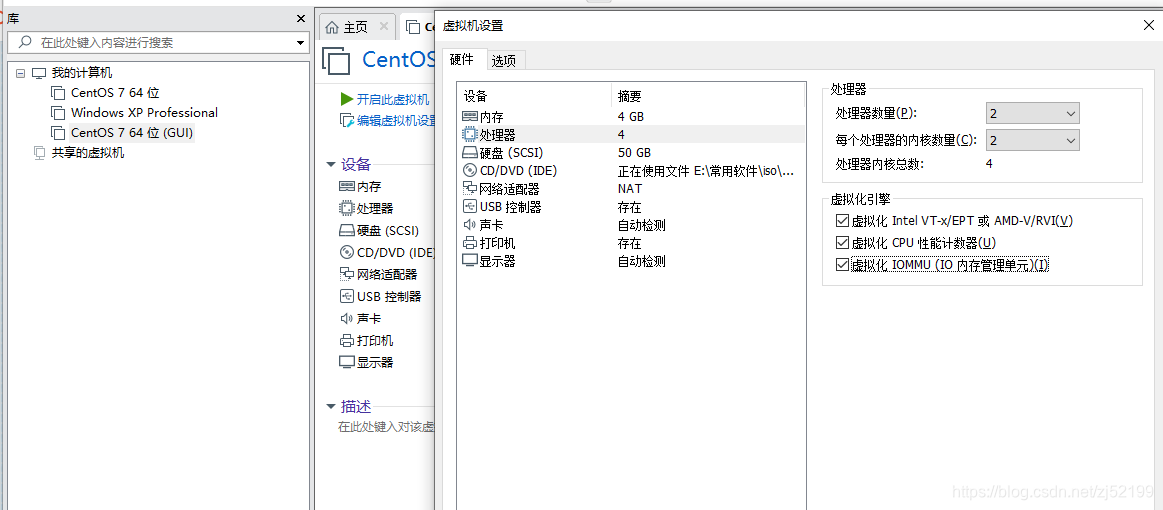Click 开启此虚拟机 link
This screenshot has width=1163, height=510.
pos(393,99)
